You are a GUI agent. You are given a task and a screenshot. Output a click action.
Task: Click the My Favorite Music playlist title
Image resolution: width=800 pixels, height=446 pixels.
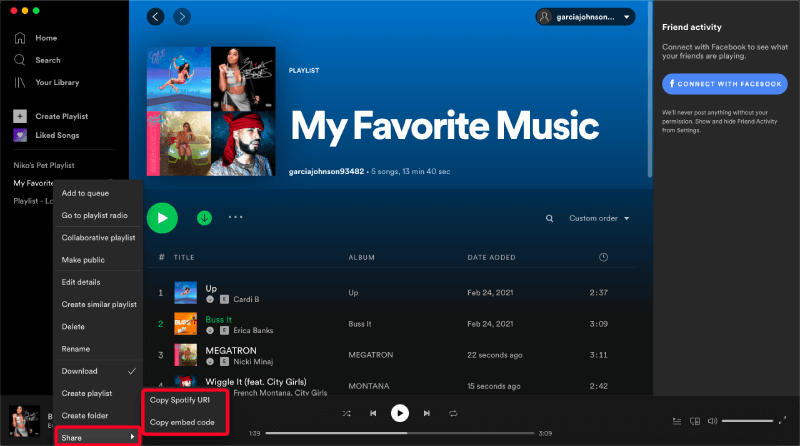tap(444, 126)
